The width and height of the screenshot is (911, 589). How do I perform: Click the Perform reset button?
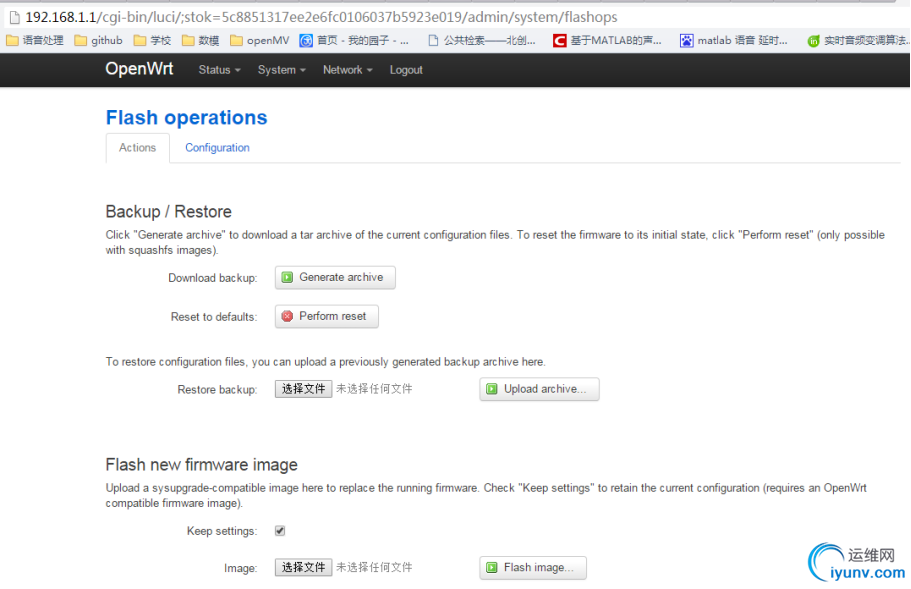click(327, 317)
